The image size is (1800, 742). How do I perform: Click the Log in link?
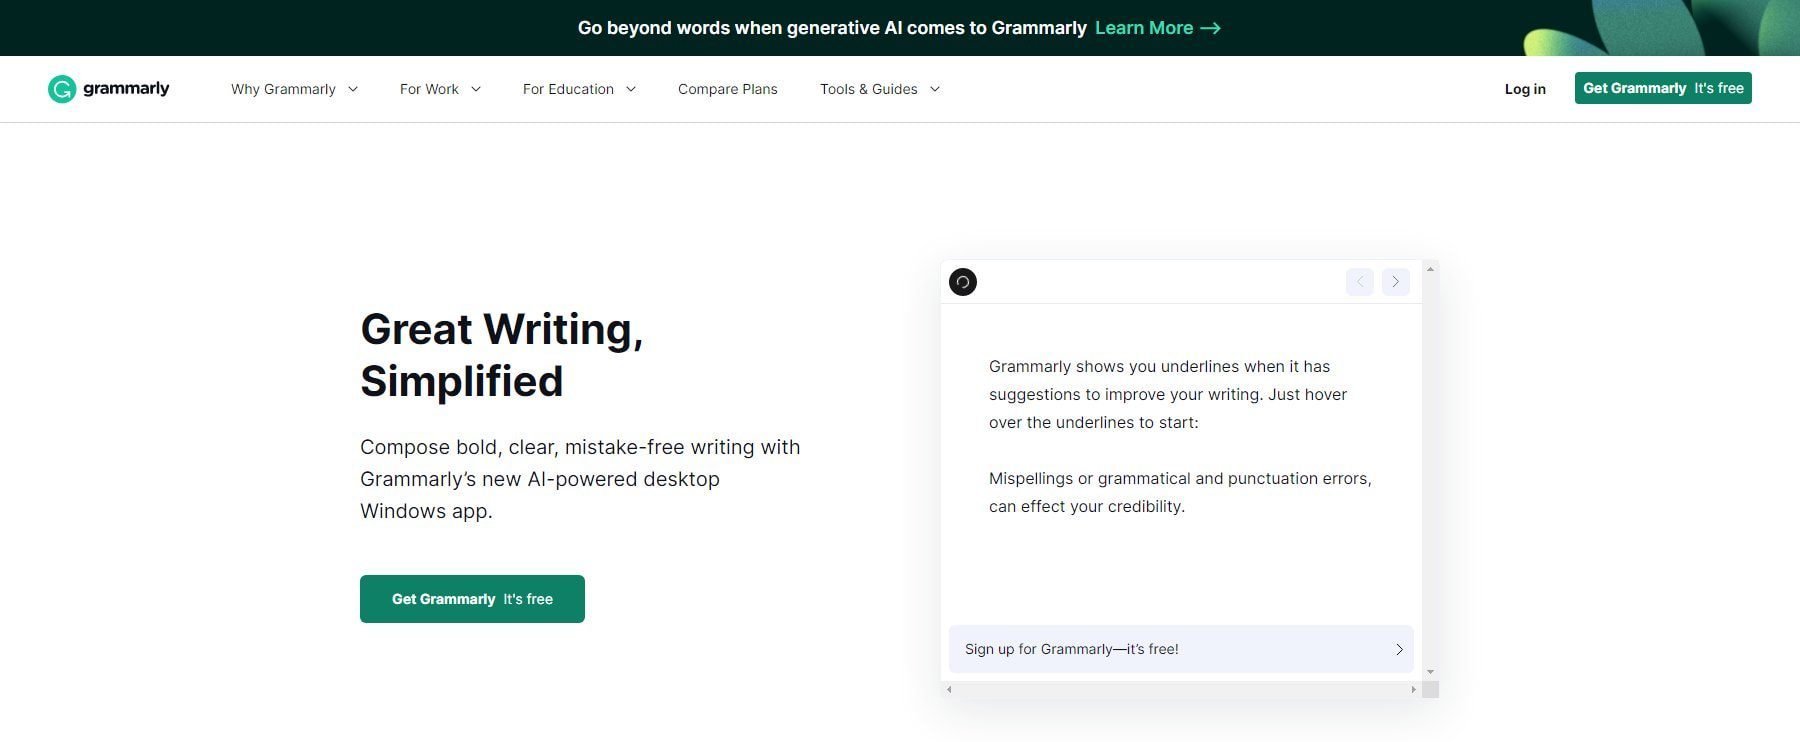[x=1525, y=89]
